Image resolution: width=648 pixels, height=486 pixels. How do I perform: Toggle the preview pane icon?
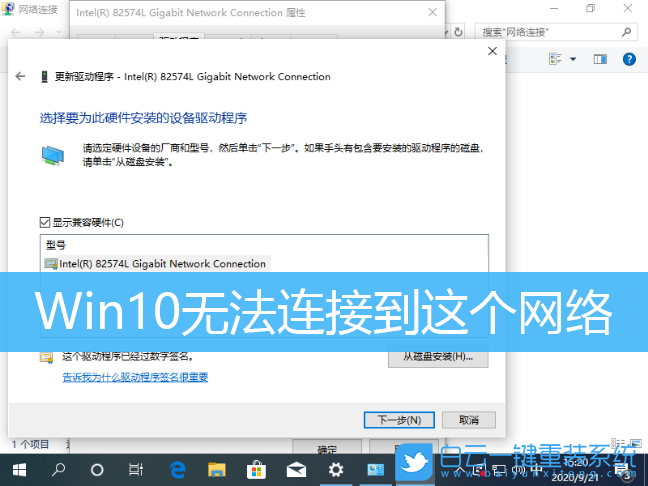click(x=600, y=59)
